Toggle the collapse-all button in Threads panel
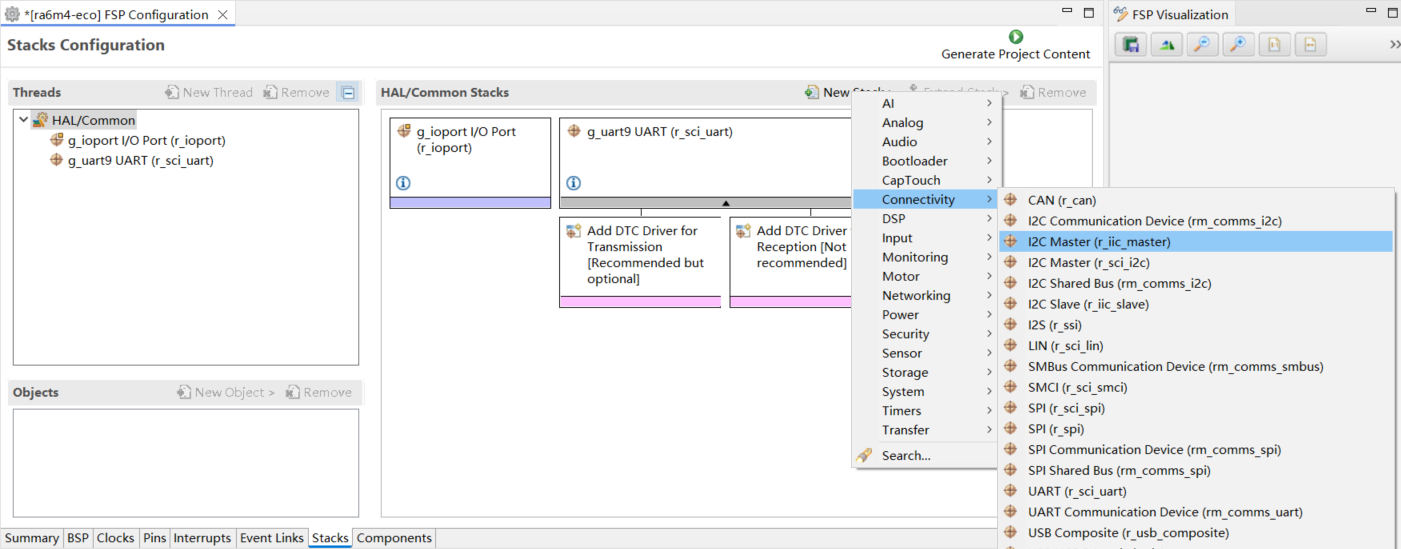This screenshot has width=1401, height=549. point(347,92)
